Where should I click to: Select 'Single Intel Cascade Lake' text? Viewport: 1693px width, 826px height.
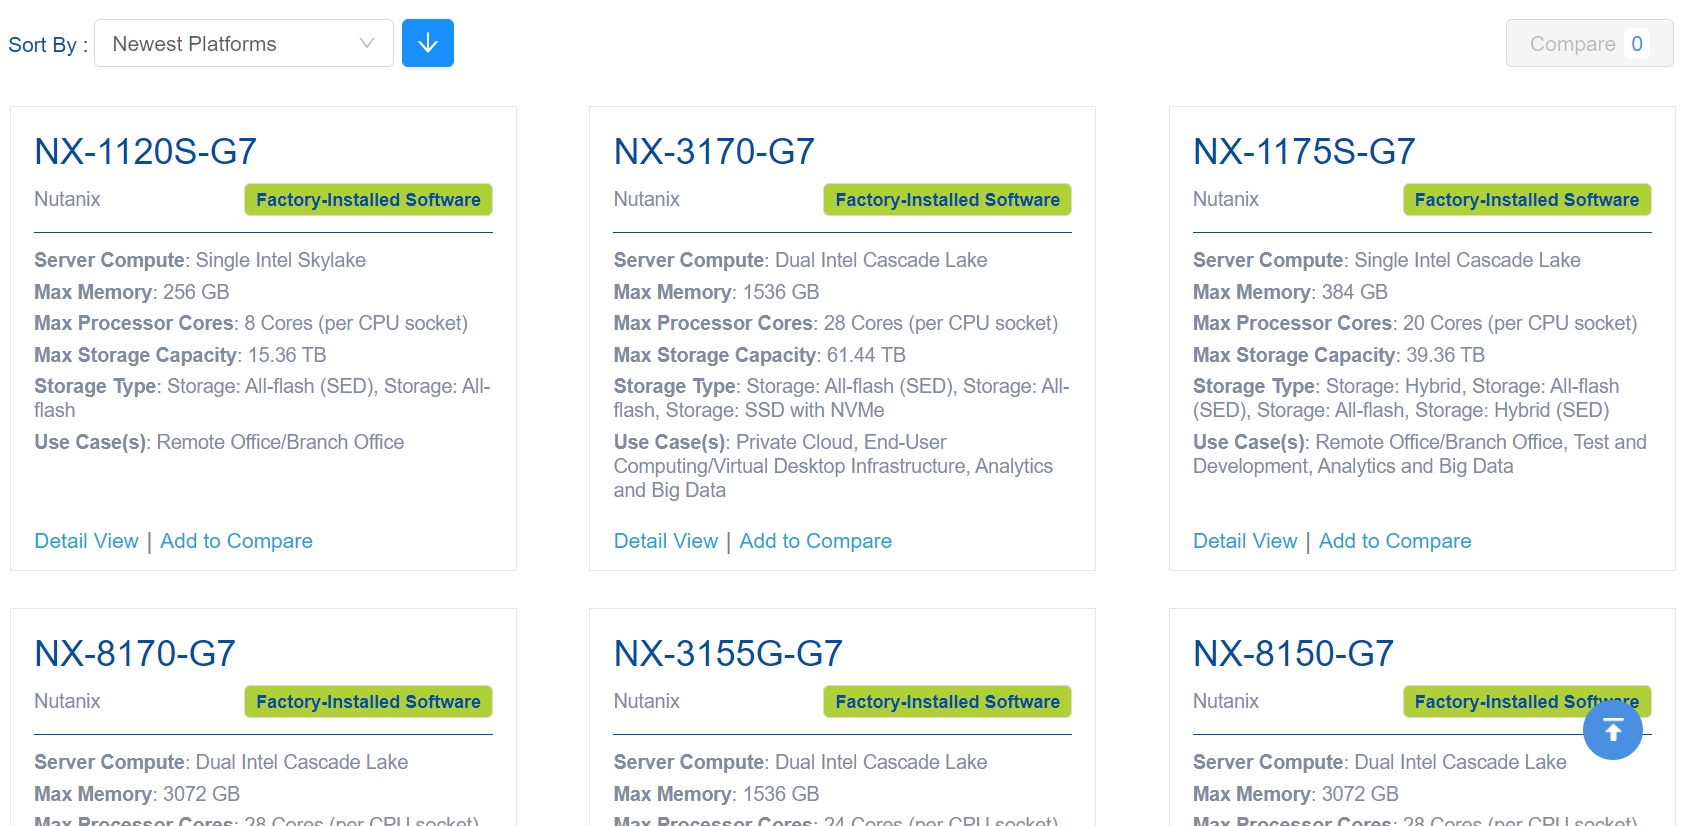1468,260
